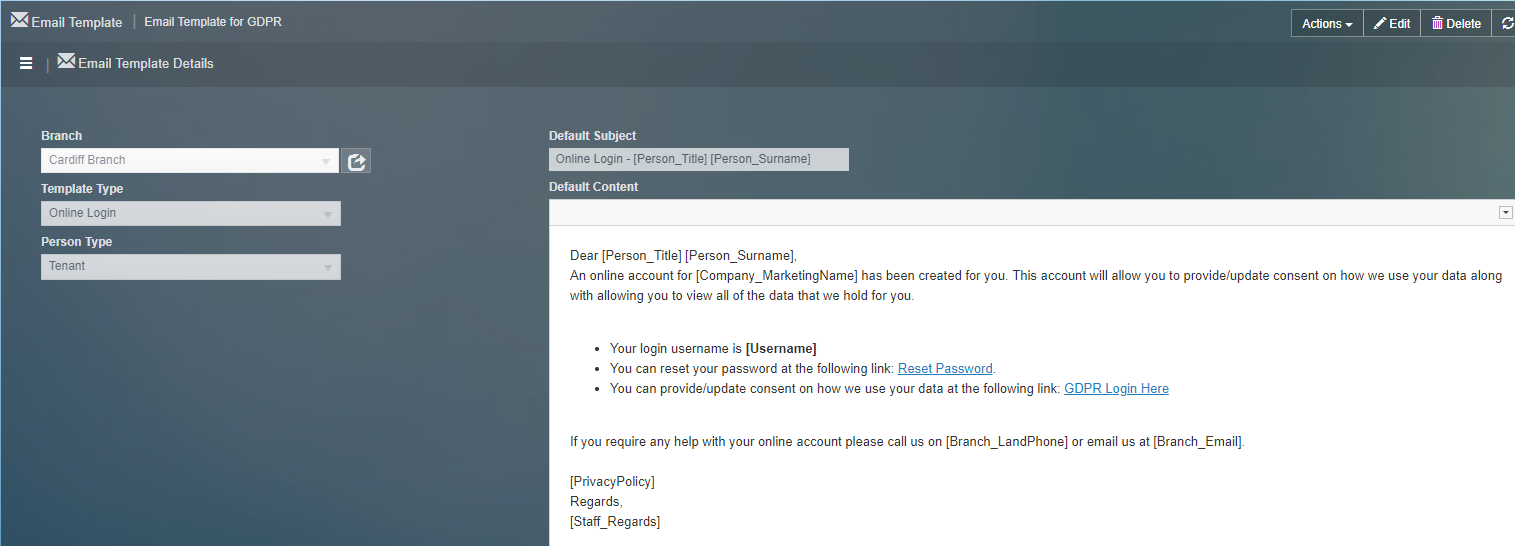Click the envelope icon beside Email Template Details
Screen dimensions: 1515x546
tap(66, 62)
